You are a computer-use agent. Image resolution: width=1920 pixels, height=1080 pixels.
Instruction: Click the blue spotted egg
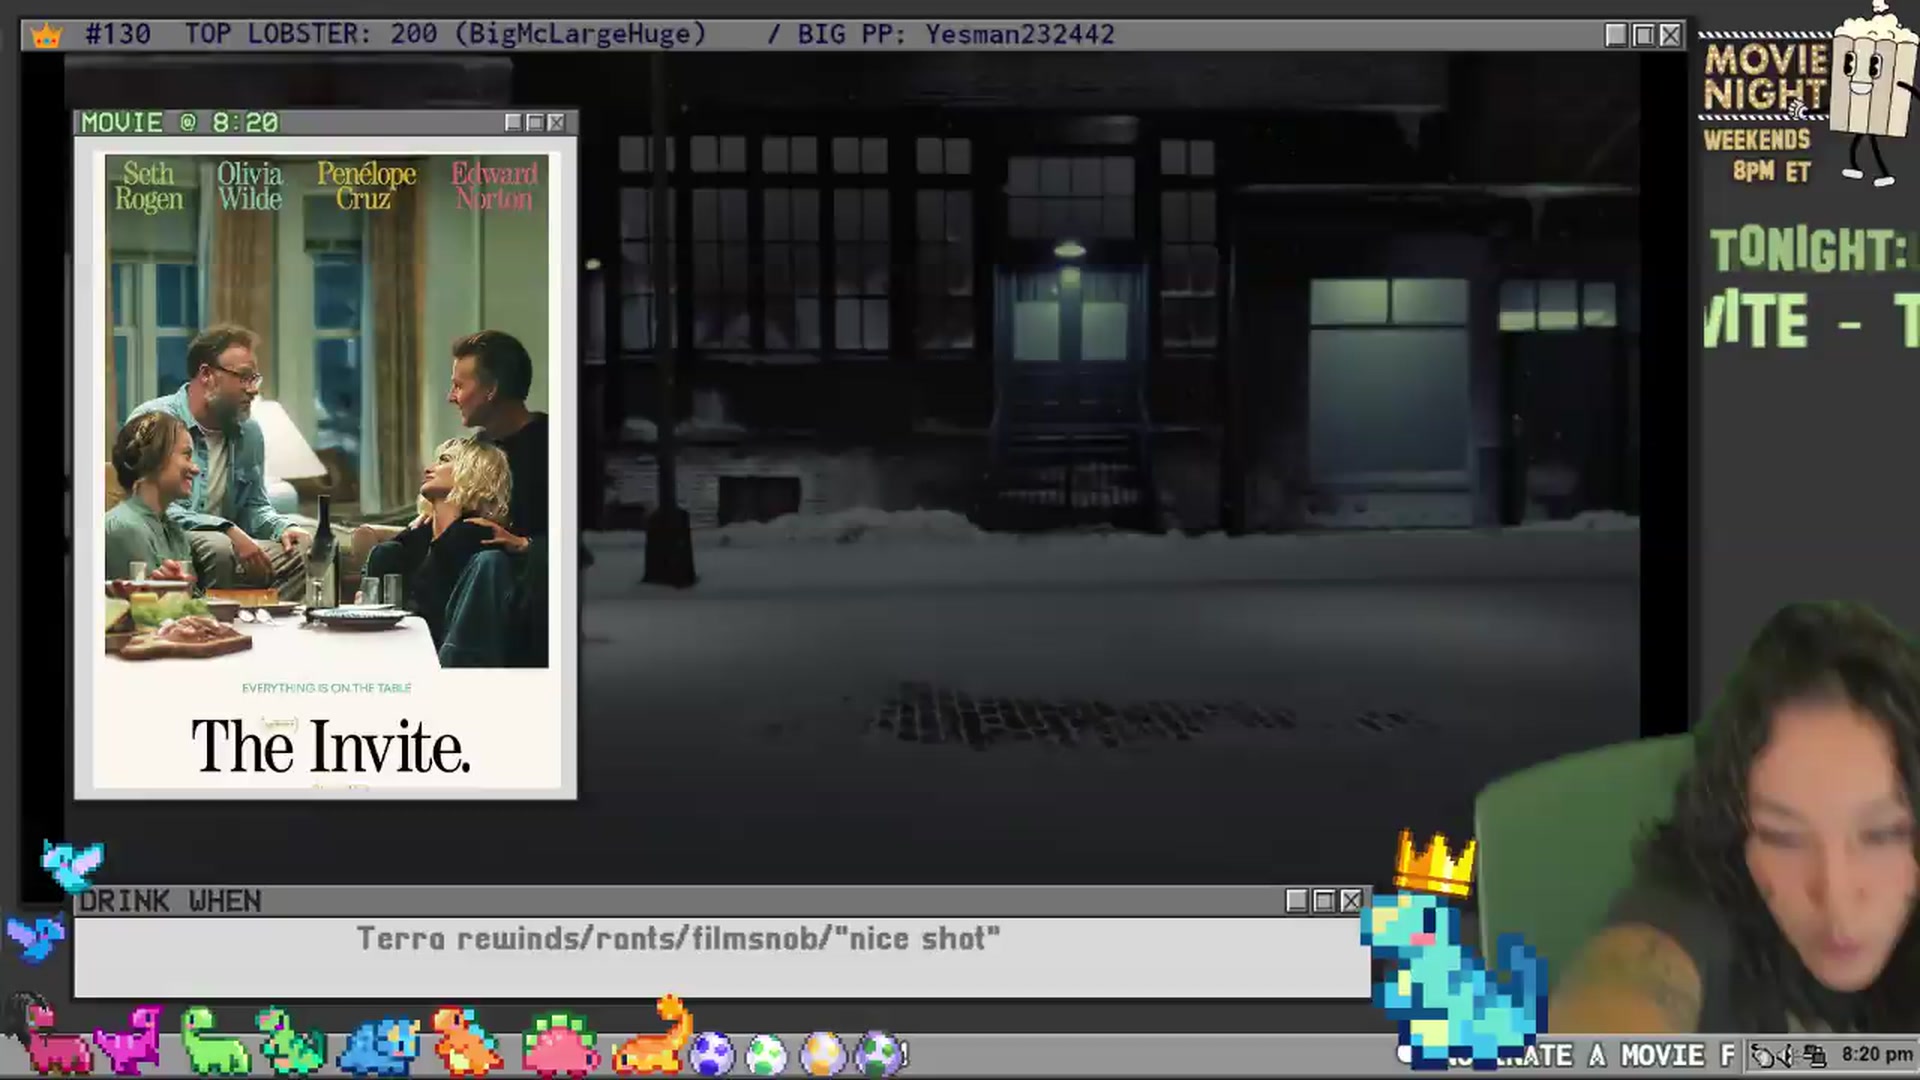(712, 1054)
